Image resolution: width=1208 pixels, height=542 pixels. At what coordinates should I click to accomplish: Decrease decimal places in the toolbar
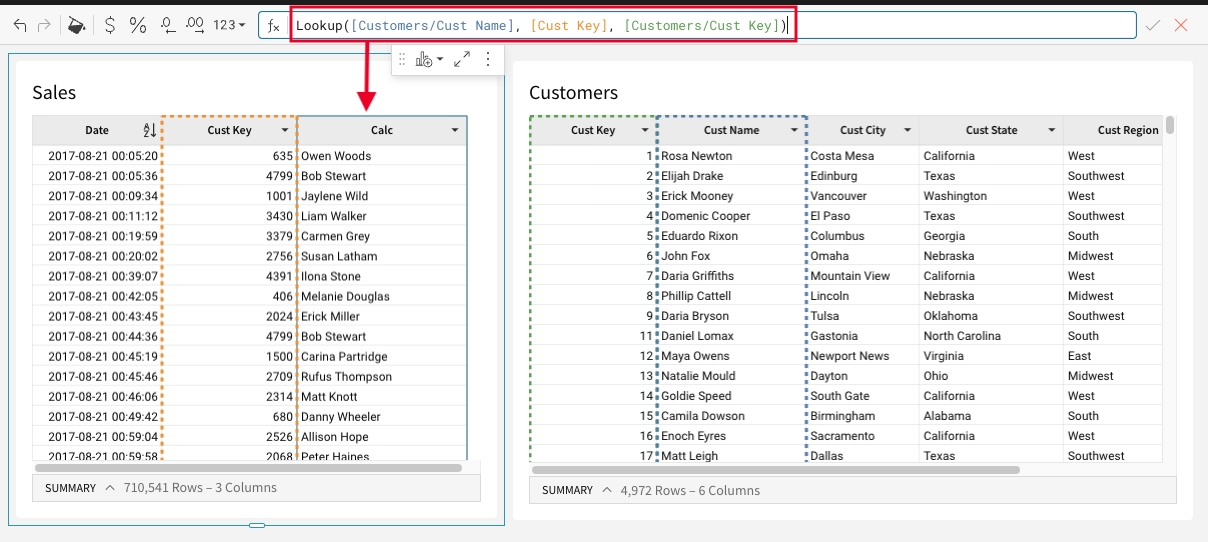click(167, 25)
